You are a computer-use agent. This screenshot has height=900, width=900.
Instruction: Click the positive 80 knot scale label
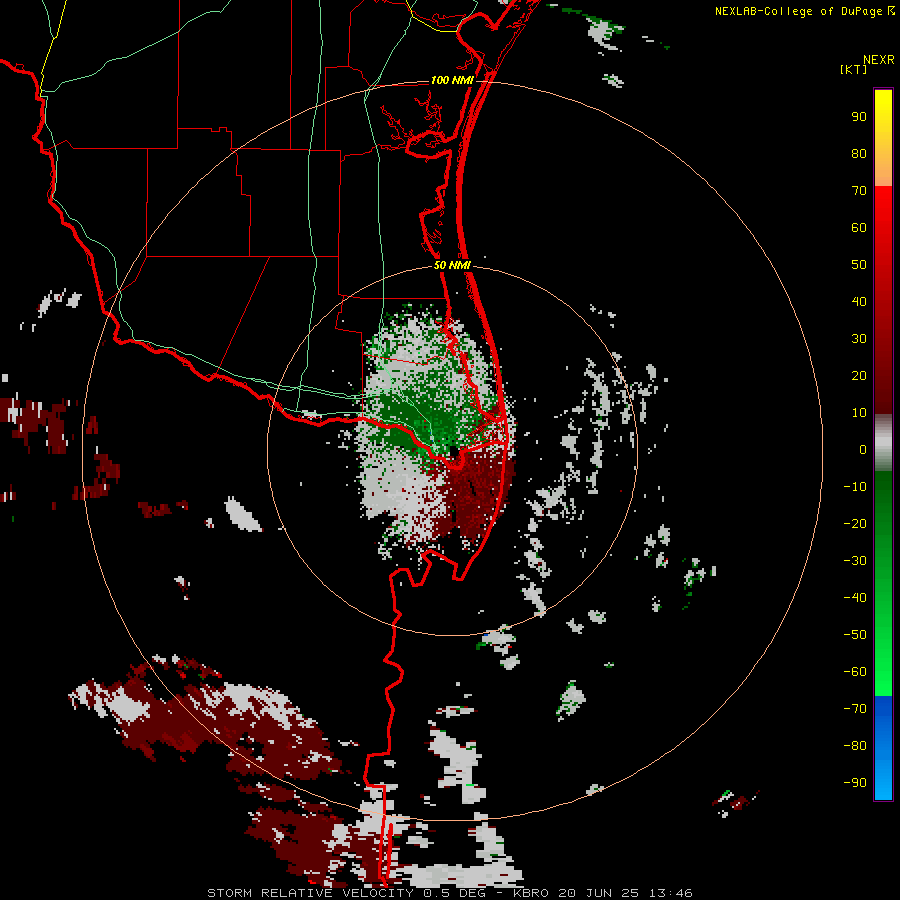tap(859, 153)
